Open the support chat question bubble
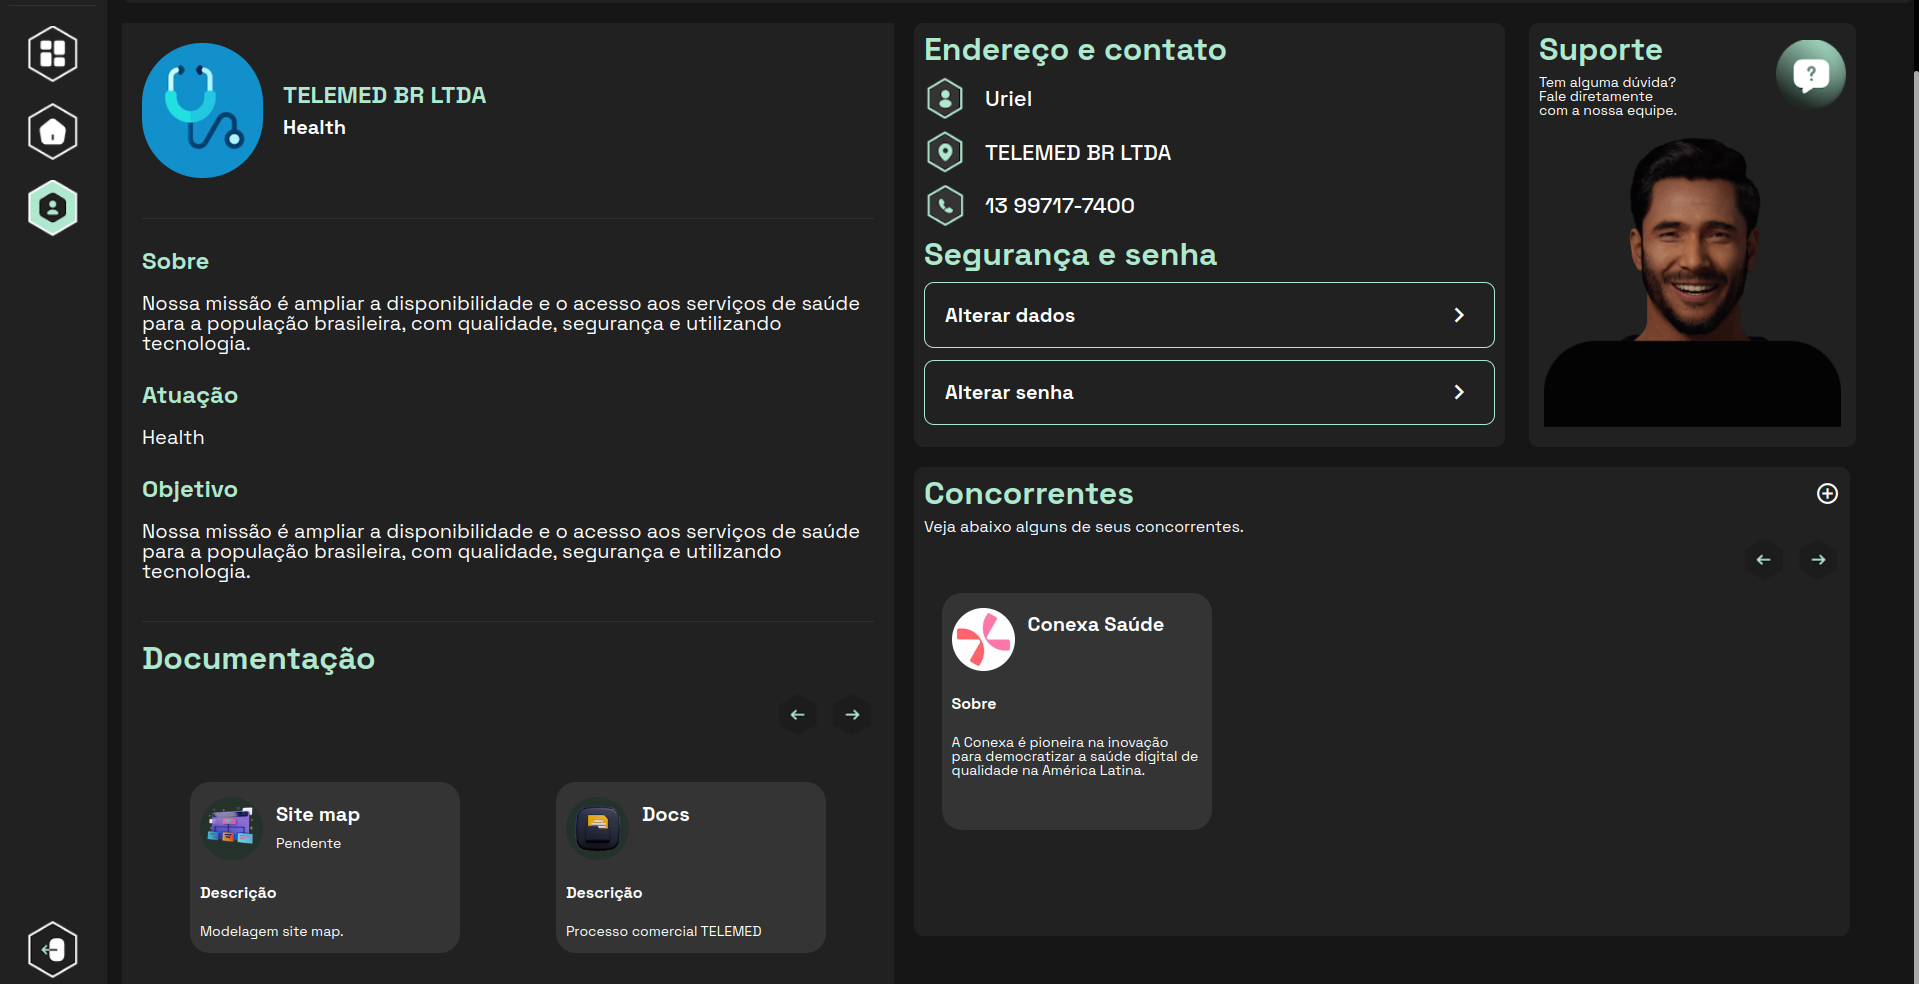 [x=1811, y=73]
